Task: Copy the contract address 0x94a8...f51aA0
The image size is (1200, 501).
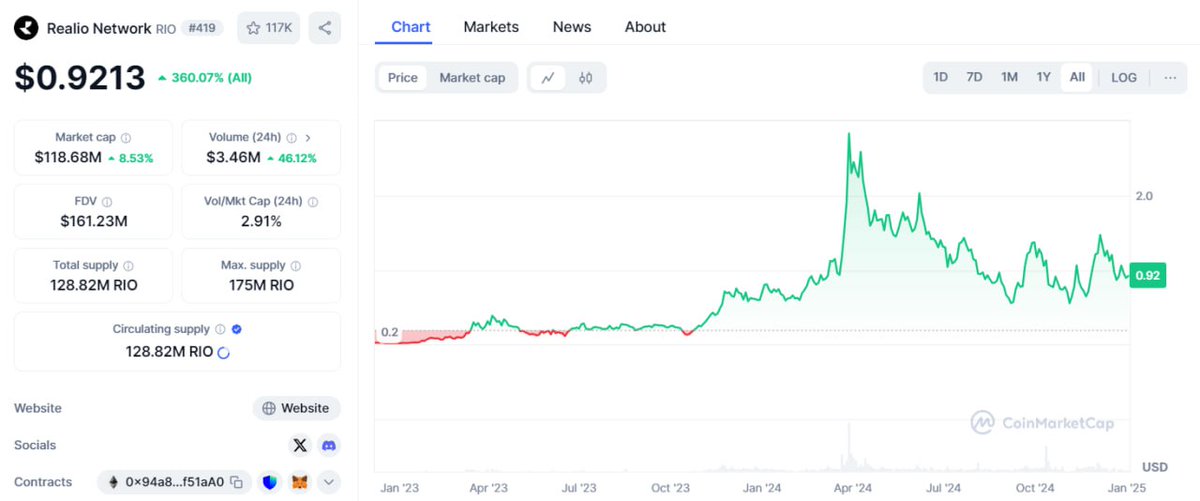Action: tap(237, 482)
